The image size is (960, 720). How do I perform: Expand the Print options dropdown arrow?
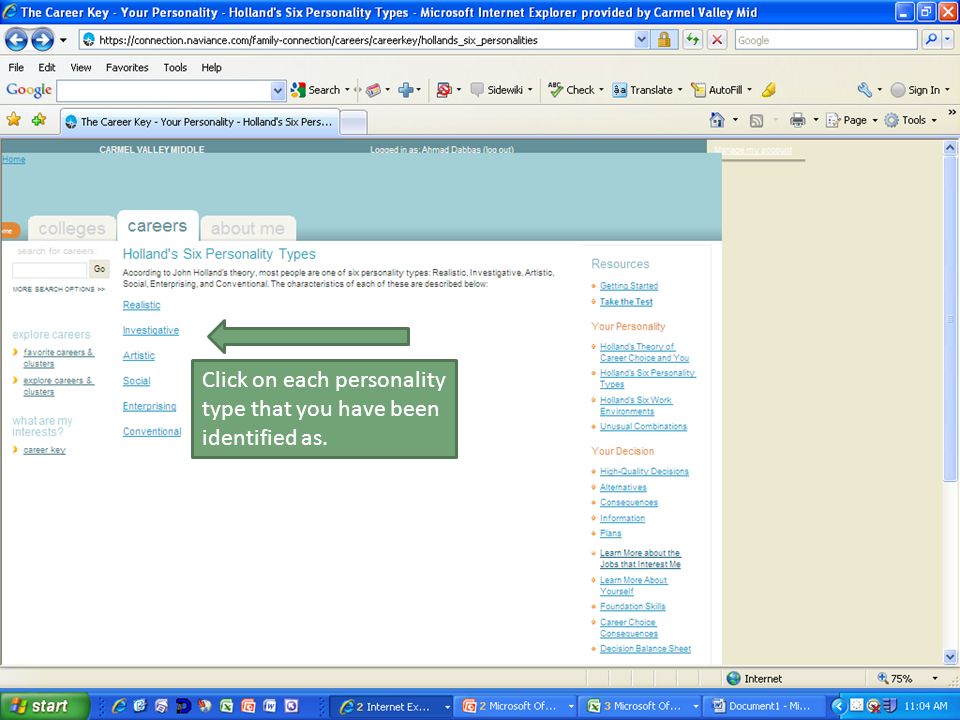coord(816,121)
